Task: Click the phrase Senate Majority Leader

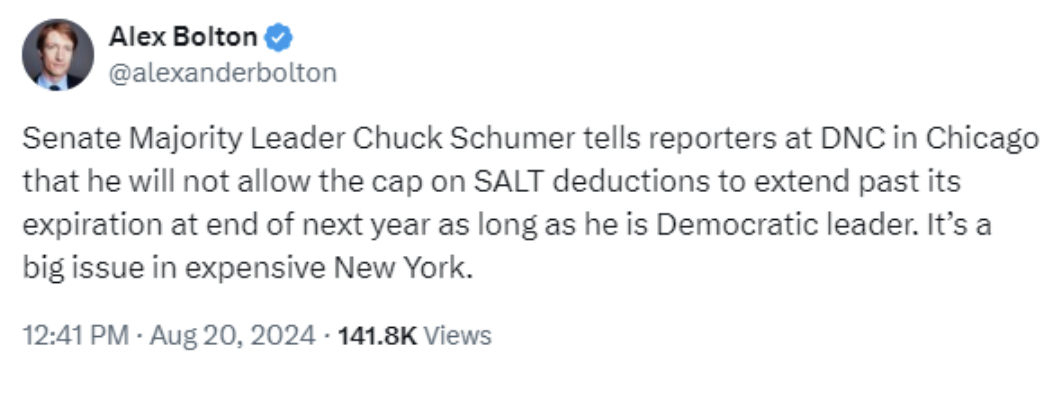Action: point(184,140)
